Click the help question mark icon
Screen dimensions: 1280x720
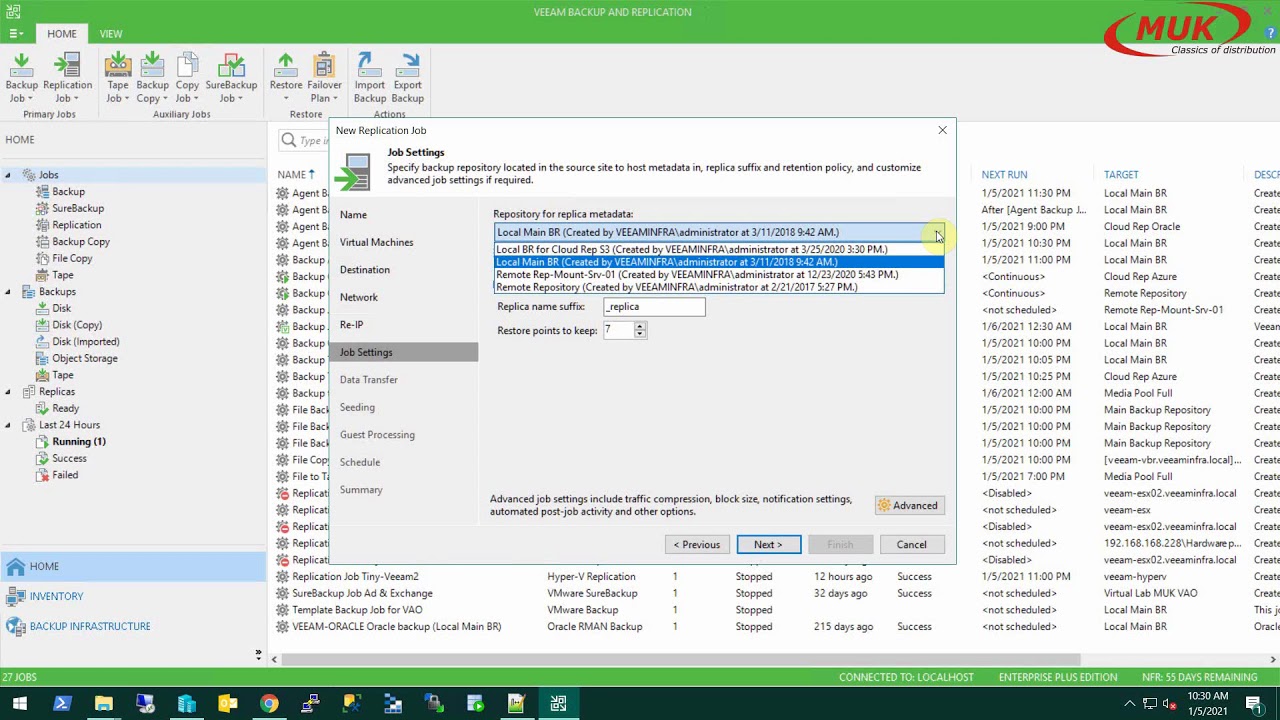[x=1271, y=34]
